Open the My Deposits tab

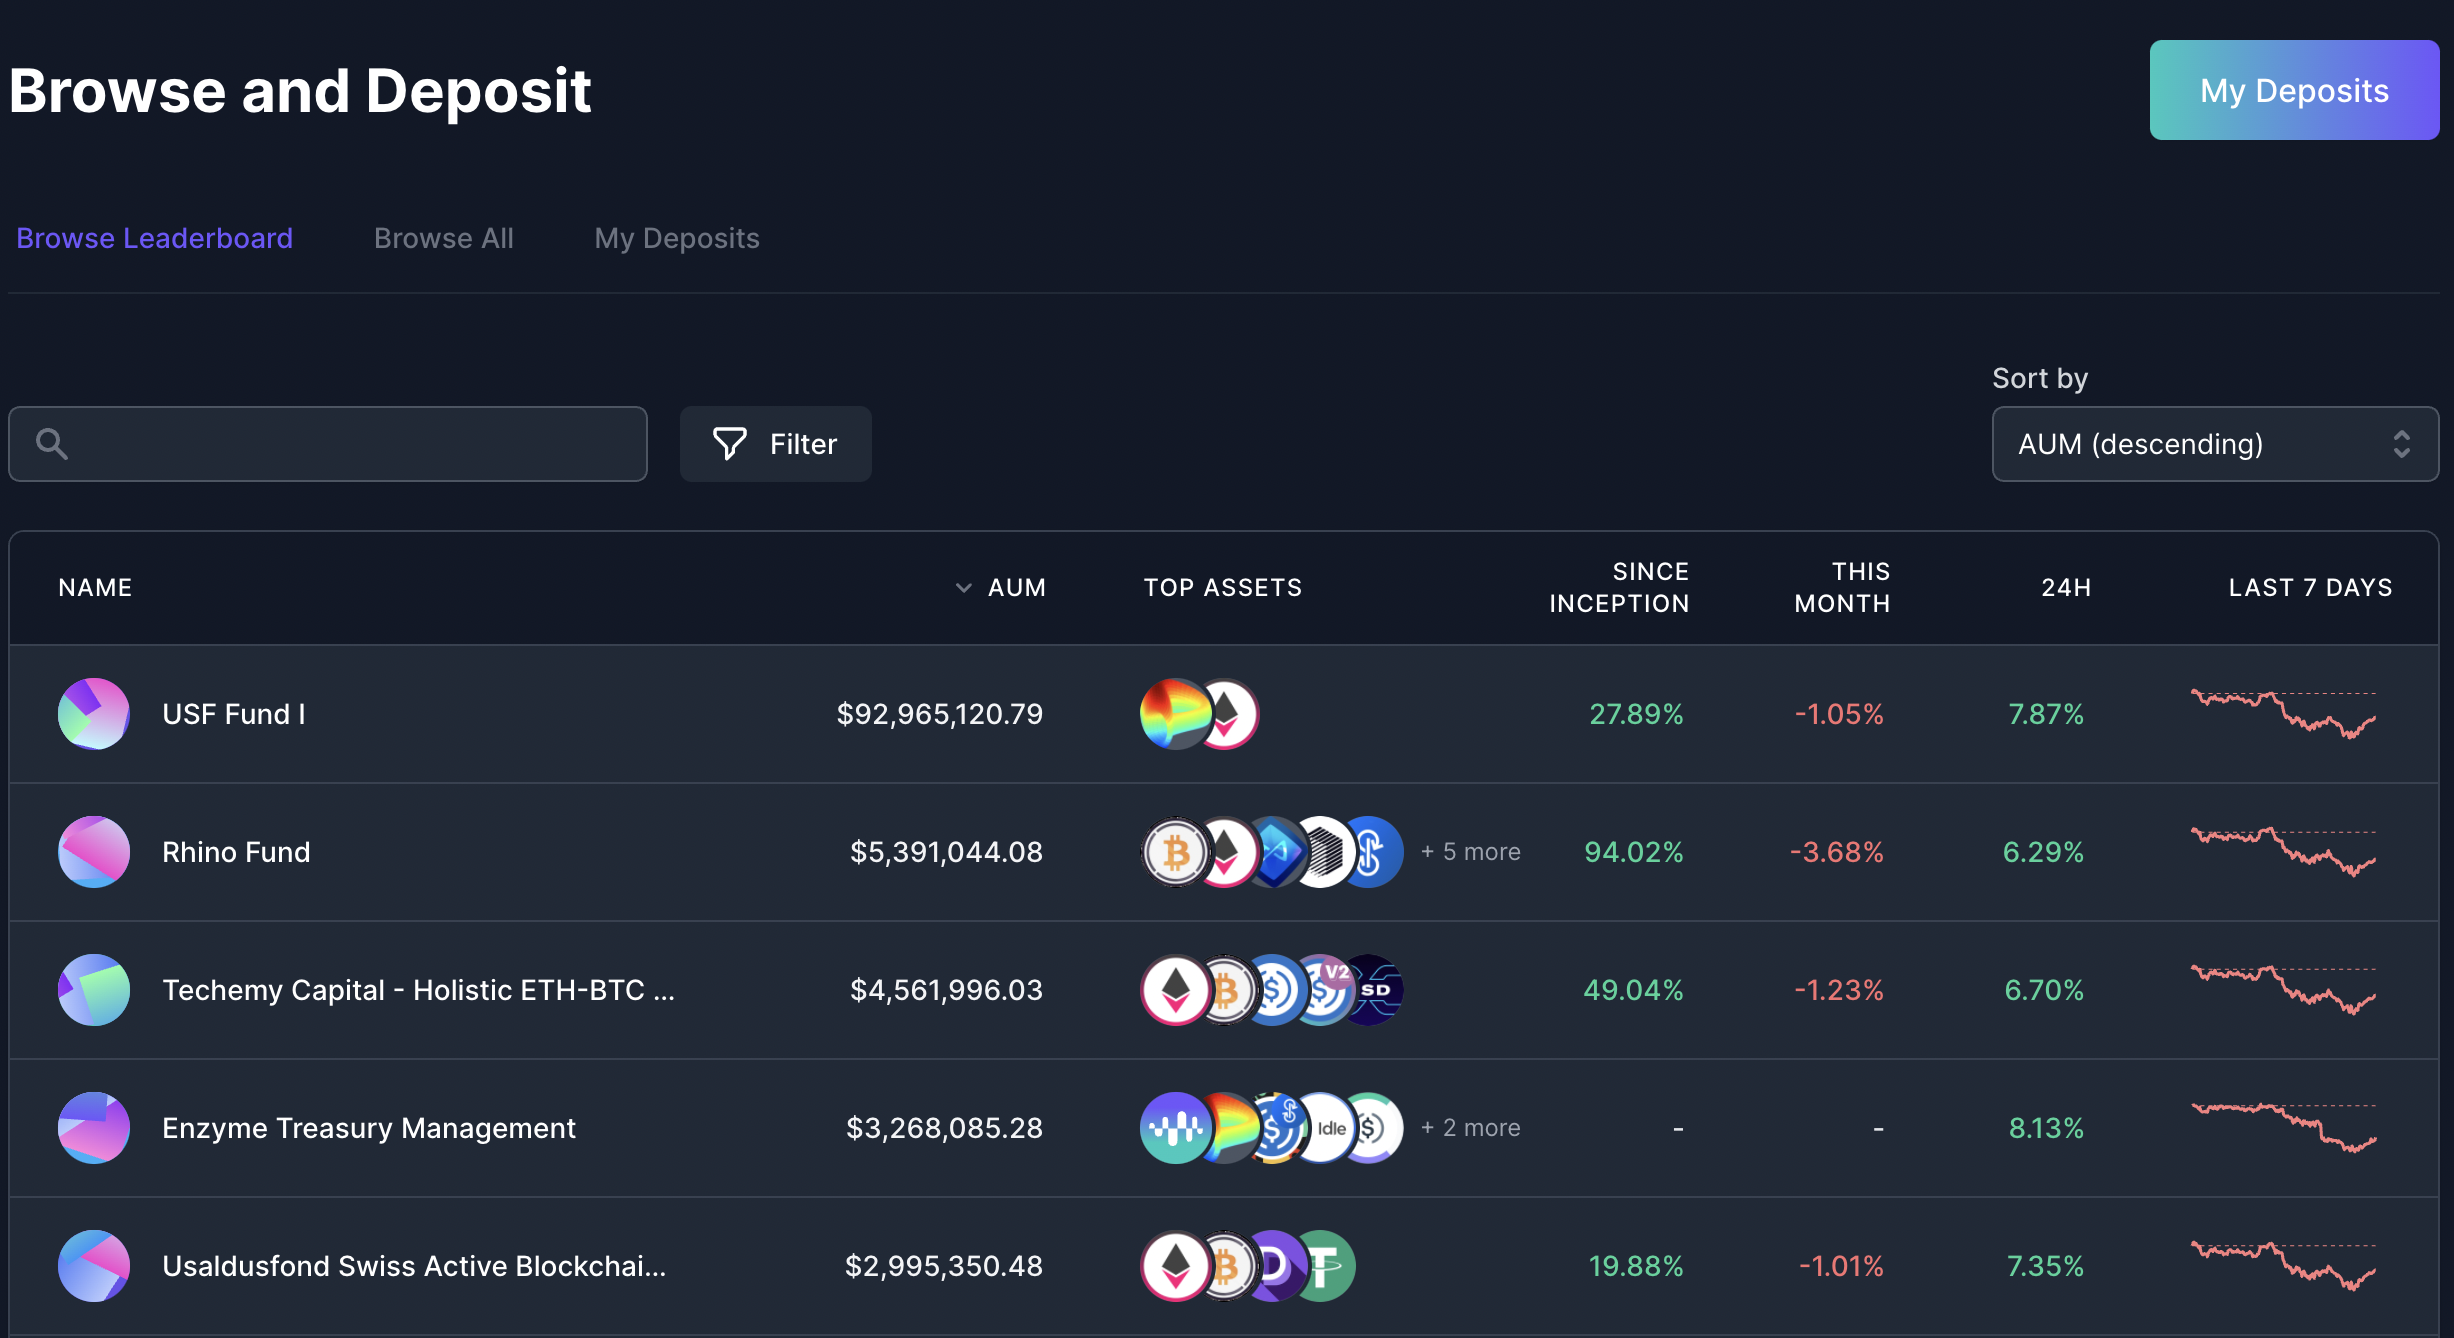[676, 238]
